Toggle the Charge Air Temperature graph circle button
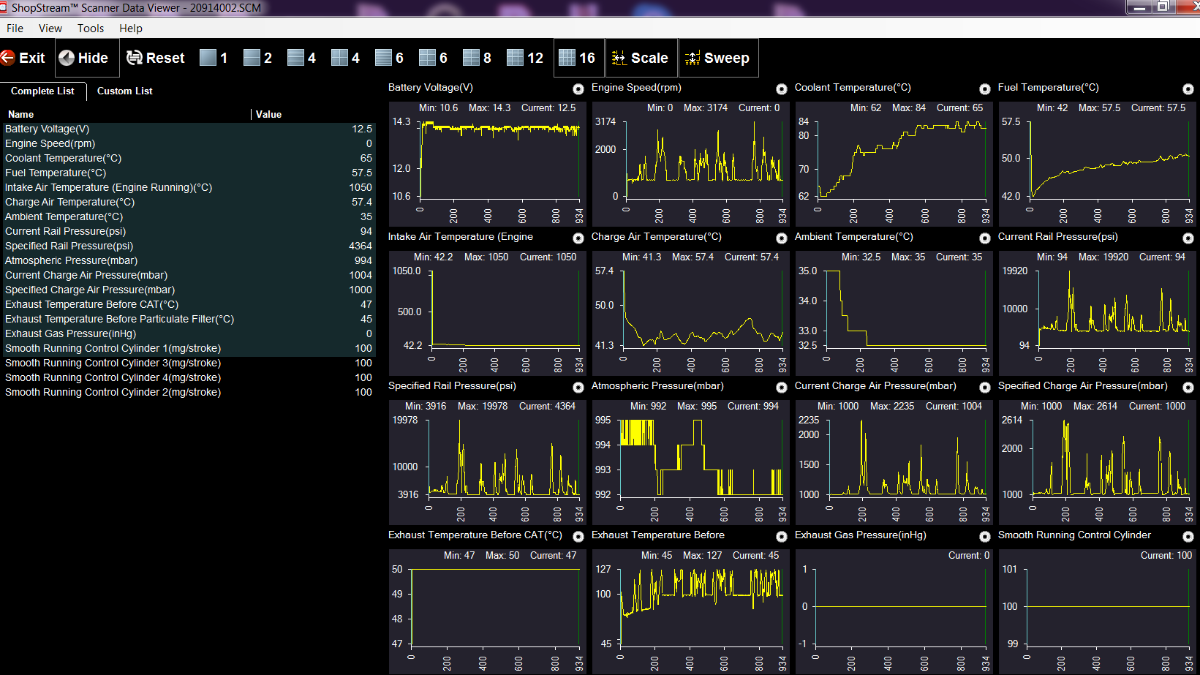 coord(782,238)
